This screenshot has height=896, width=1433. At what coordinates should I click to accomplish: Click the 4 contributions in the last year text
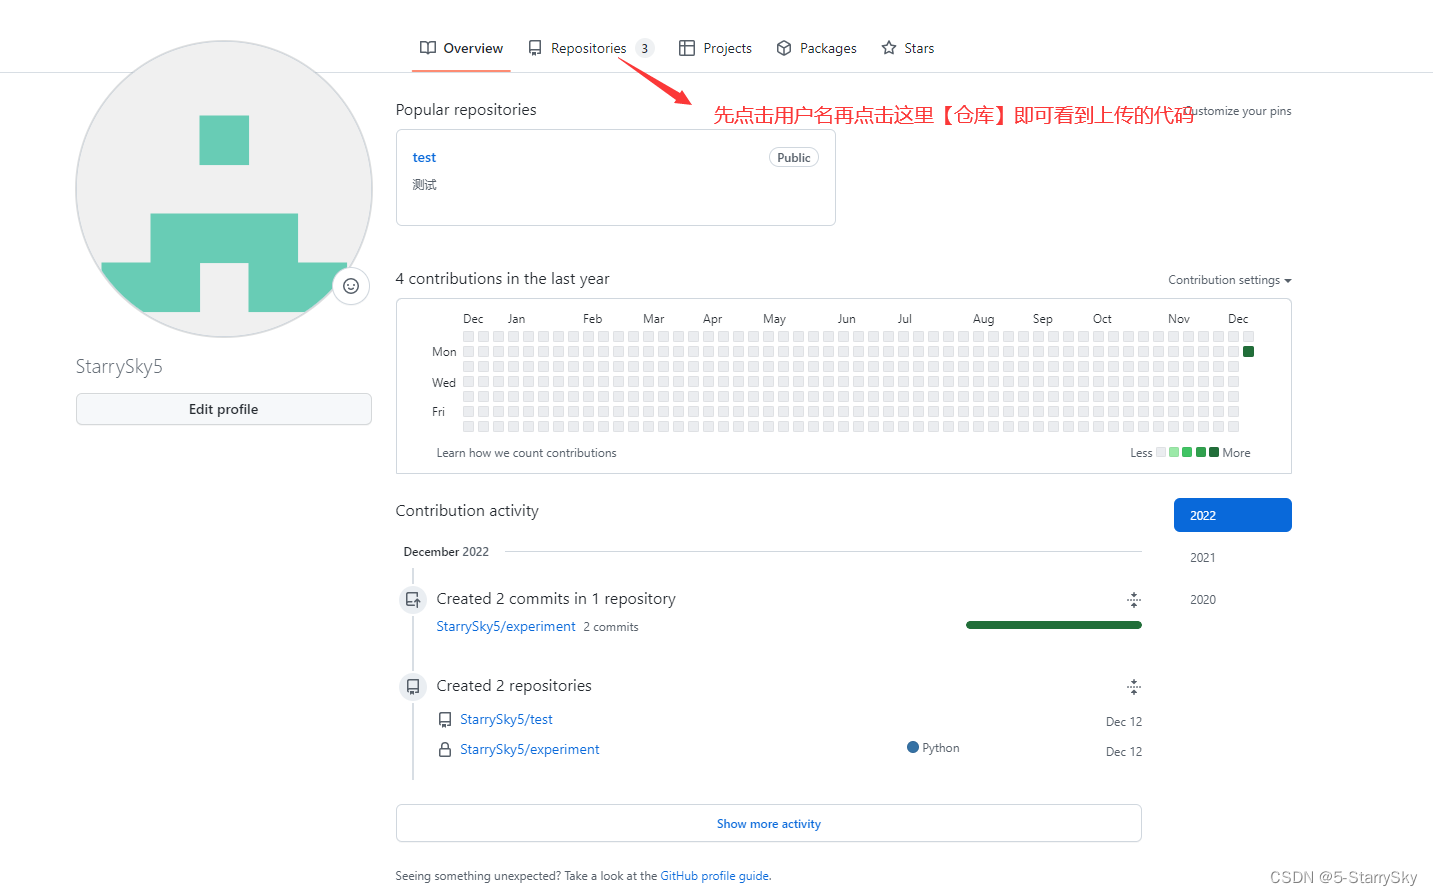502,279
